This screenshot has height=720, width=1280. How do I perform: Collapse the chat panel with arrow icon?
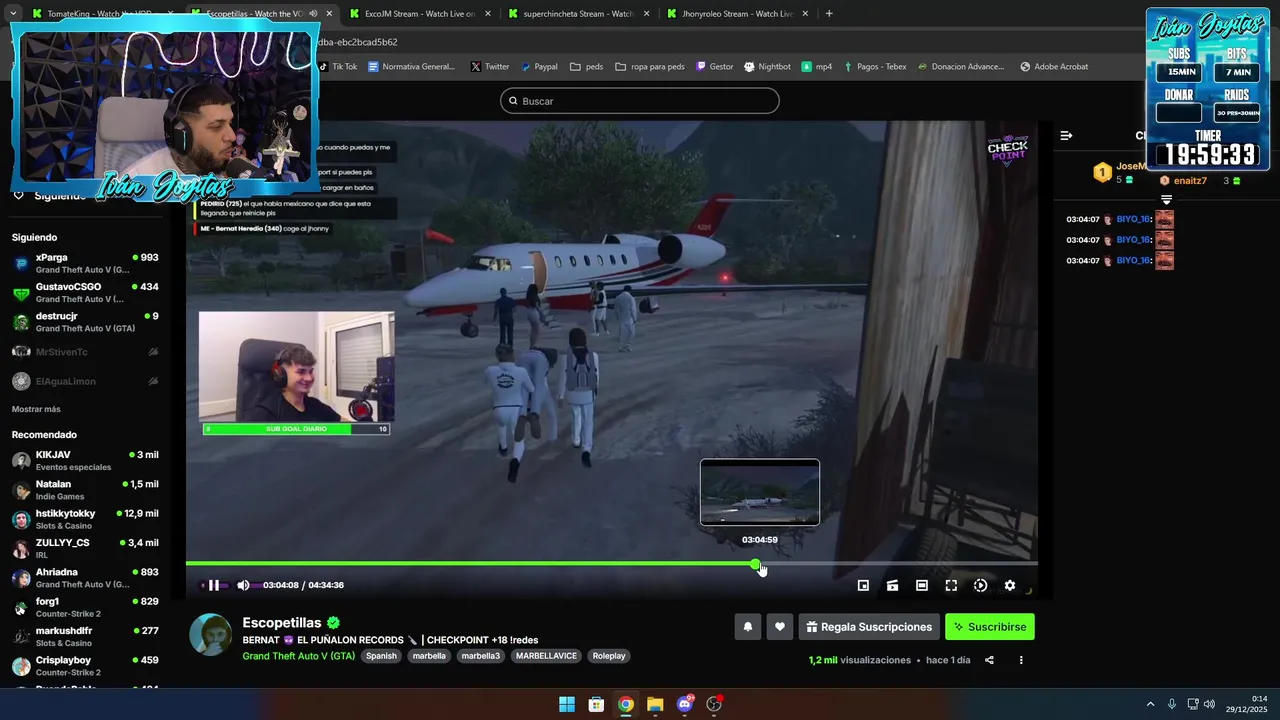[x=1066, y=135]
